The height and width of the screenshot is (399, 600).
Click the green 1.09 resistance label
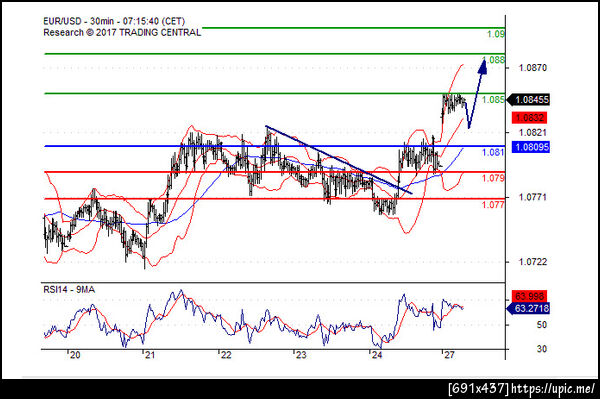[496, 34]
